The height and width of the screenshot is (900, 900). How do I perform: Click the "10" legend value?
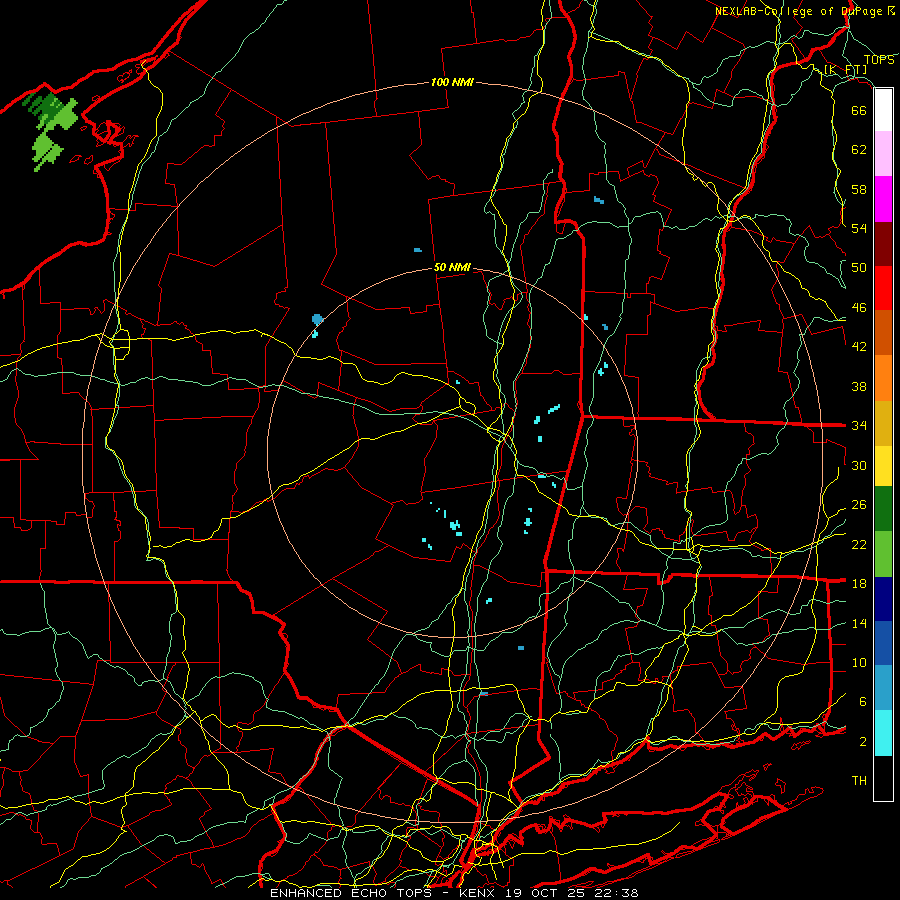pyautogui.click(x=859, y=662)
